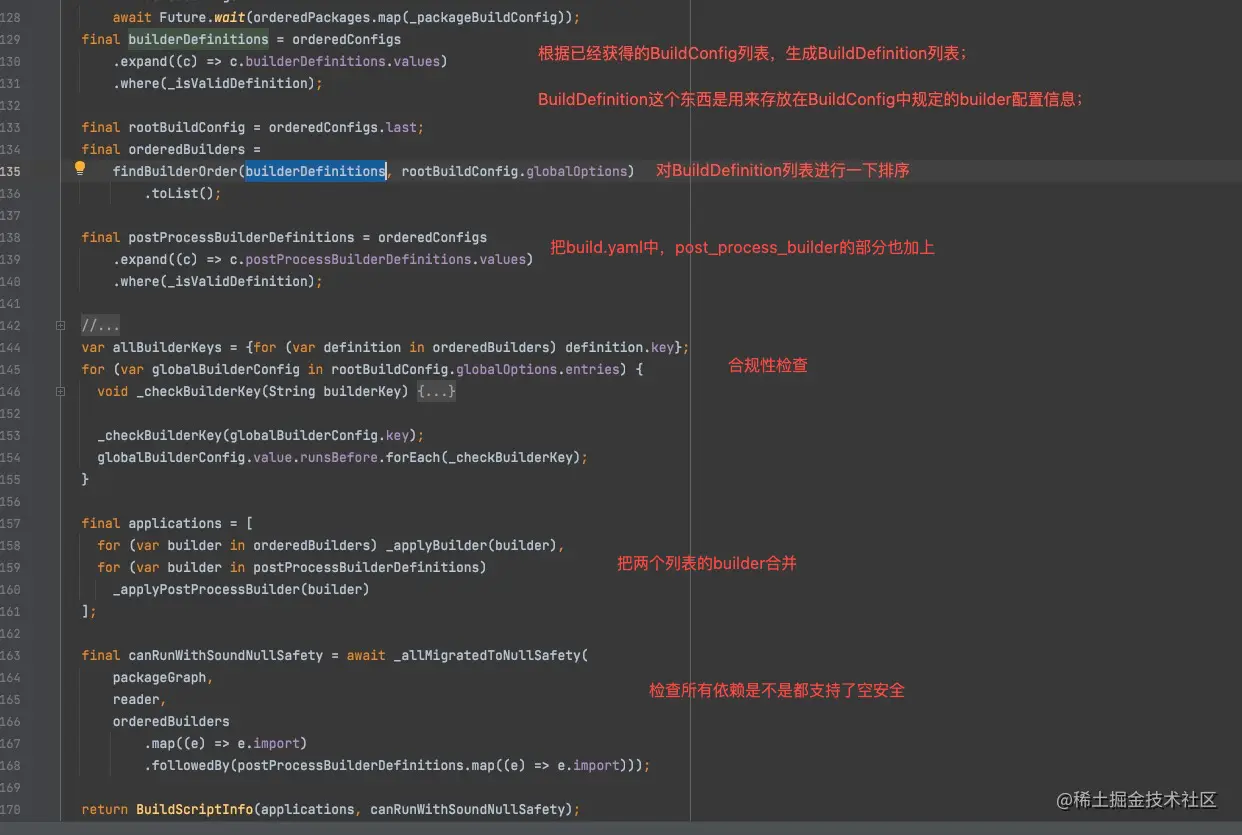Click the _allMigratedToNullSafety call

(x=487, y=655)
